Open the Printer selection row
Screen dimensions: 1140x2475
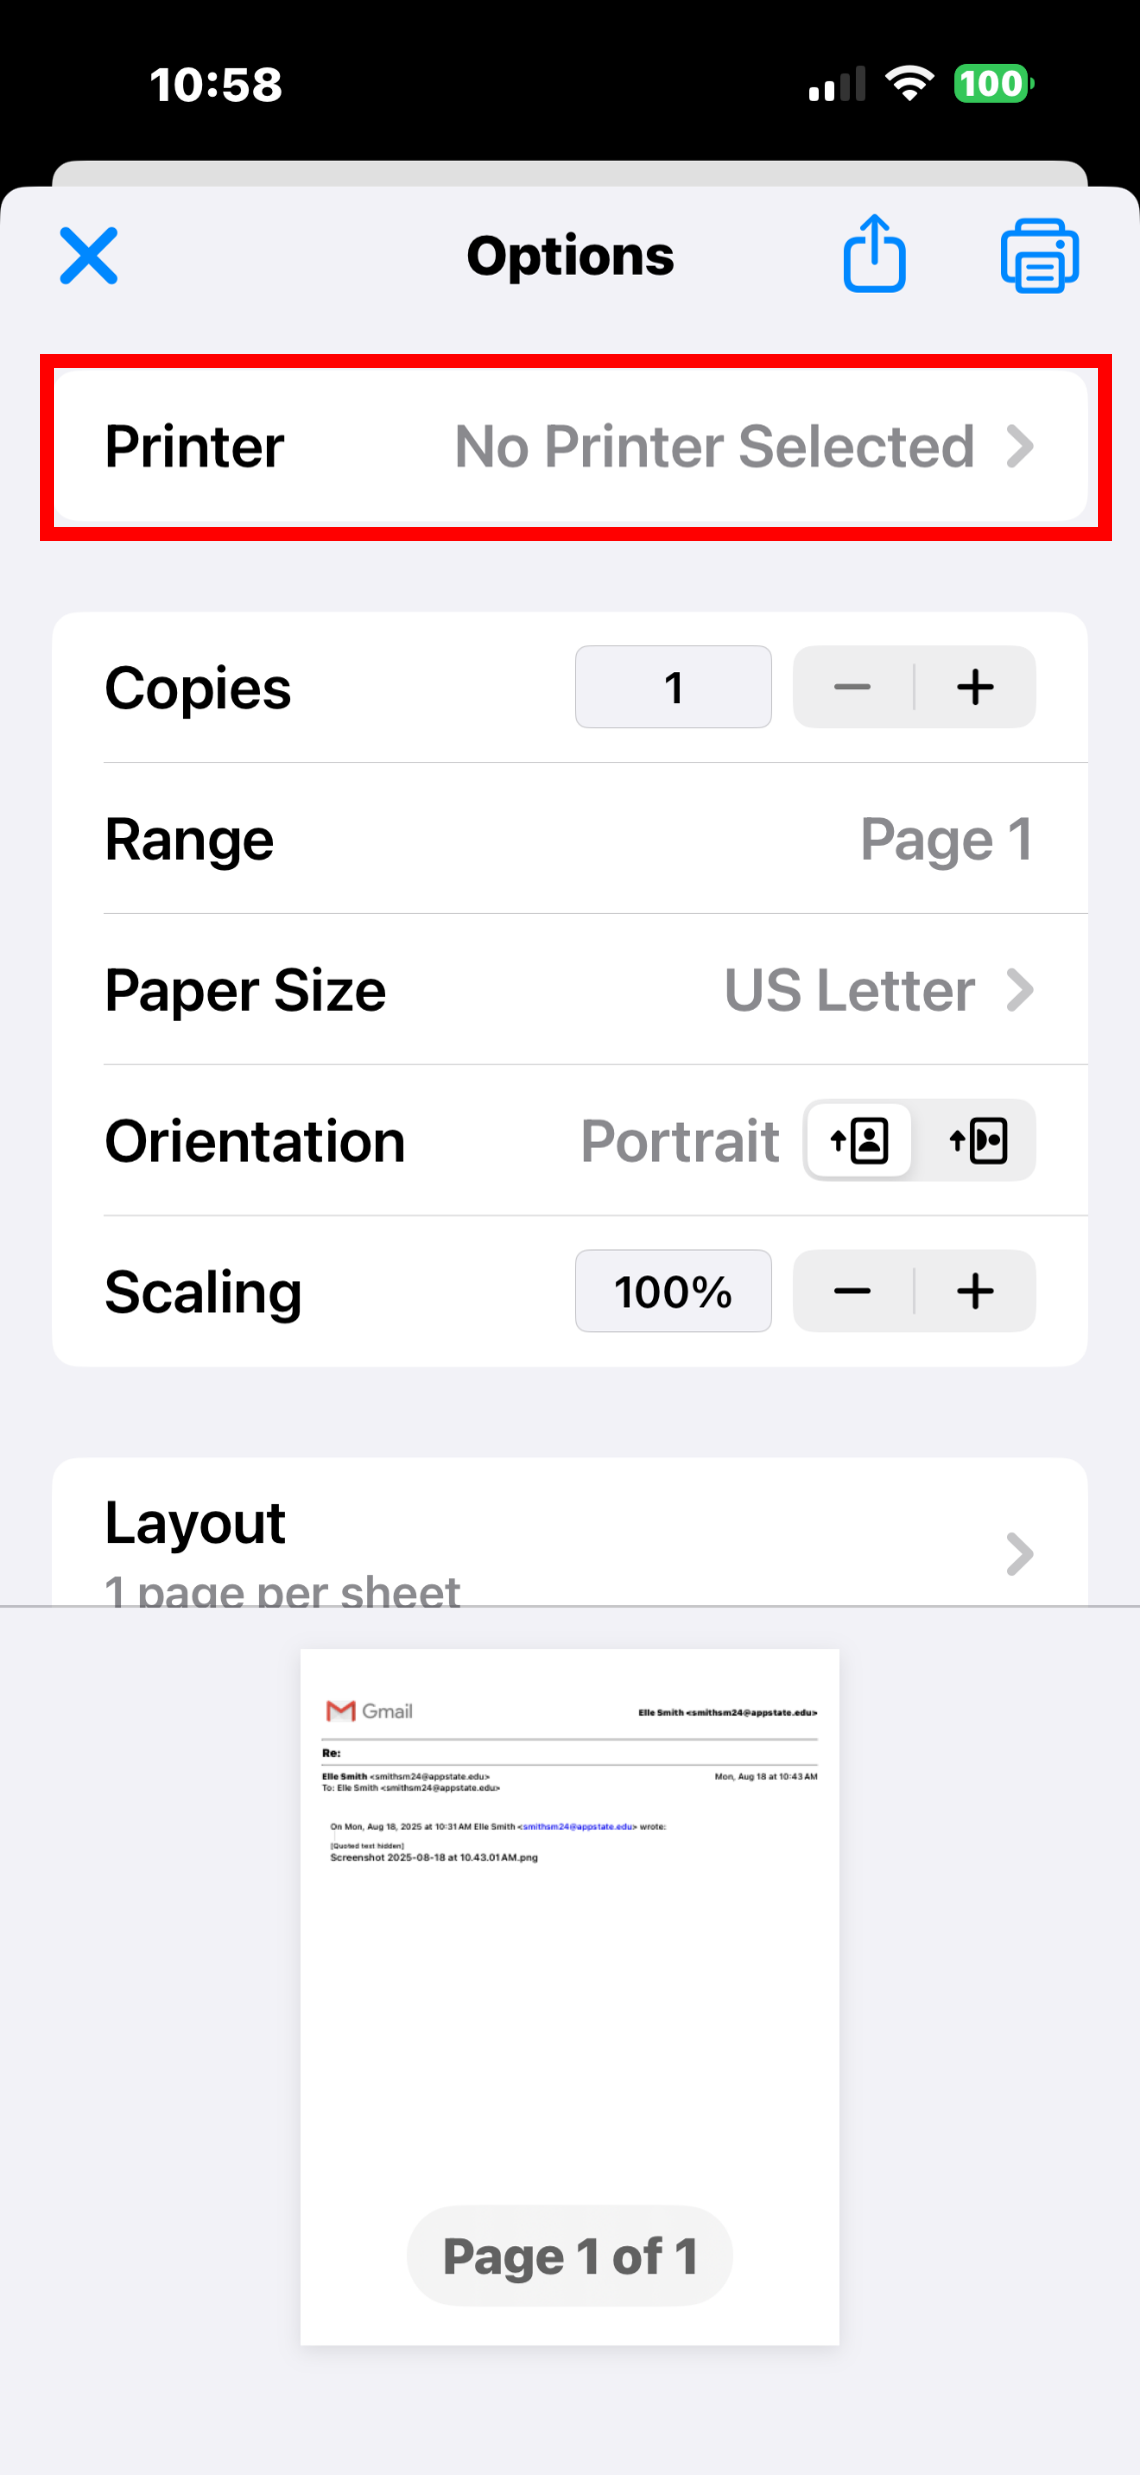[x=570, y=446]
